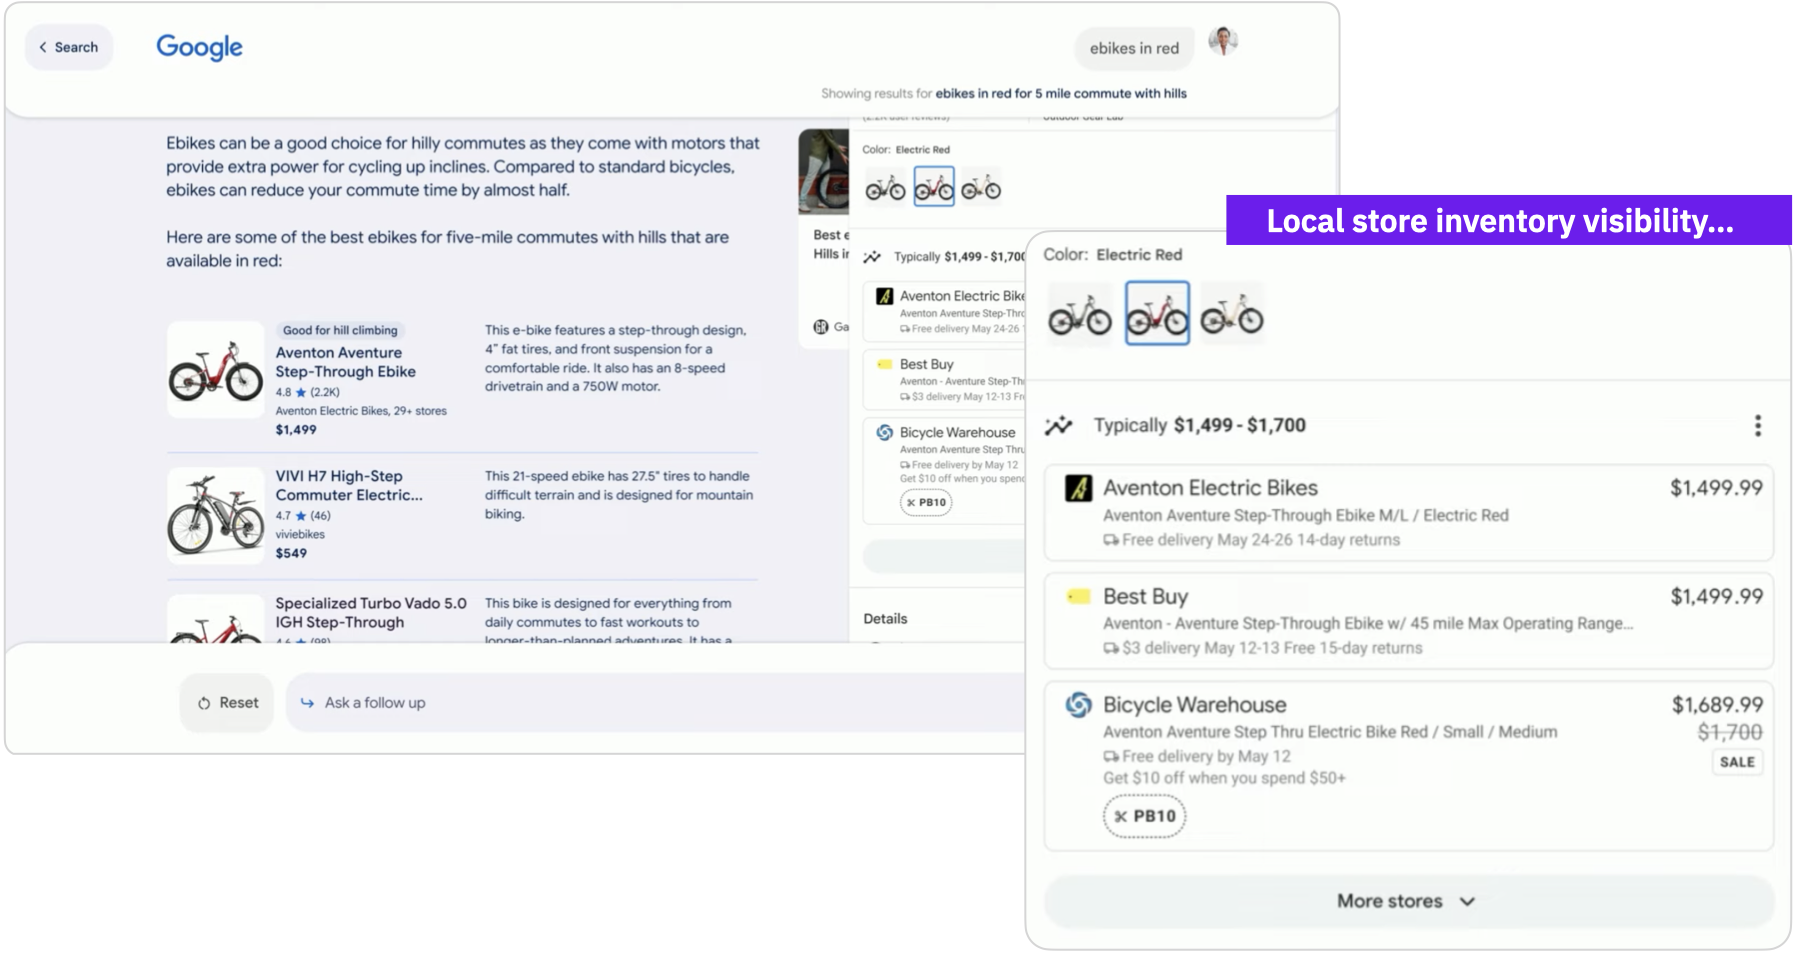Select Electric Red swatch in large panel
This screenshot has height=955, width=1798.
pos(1157,314)
